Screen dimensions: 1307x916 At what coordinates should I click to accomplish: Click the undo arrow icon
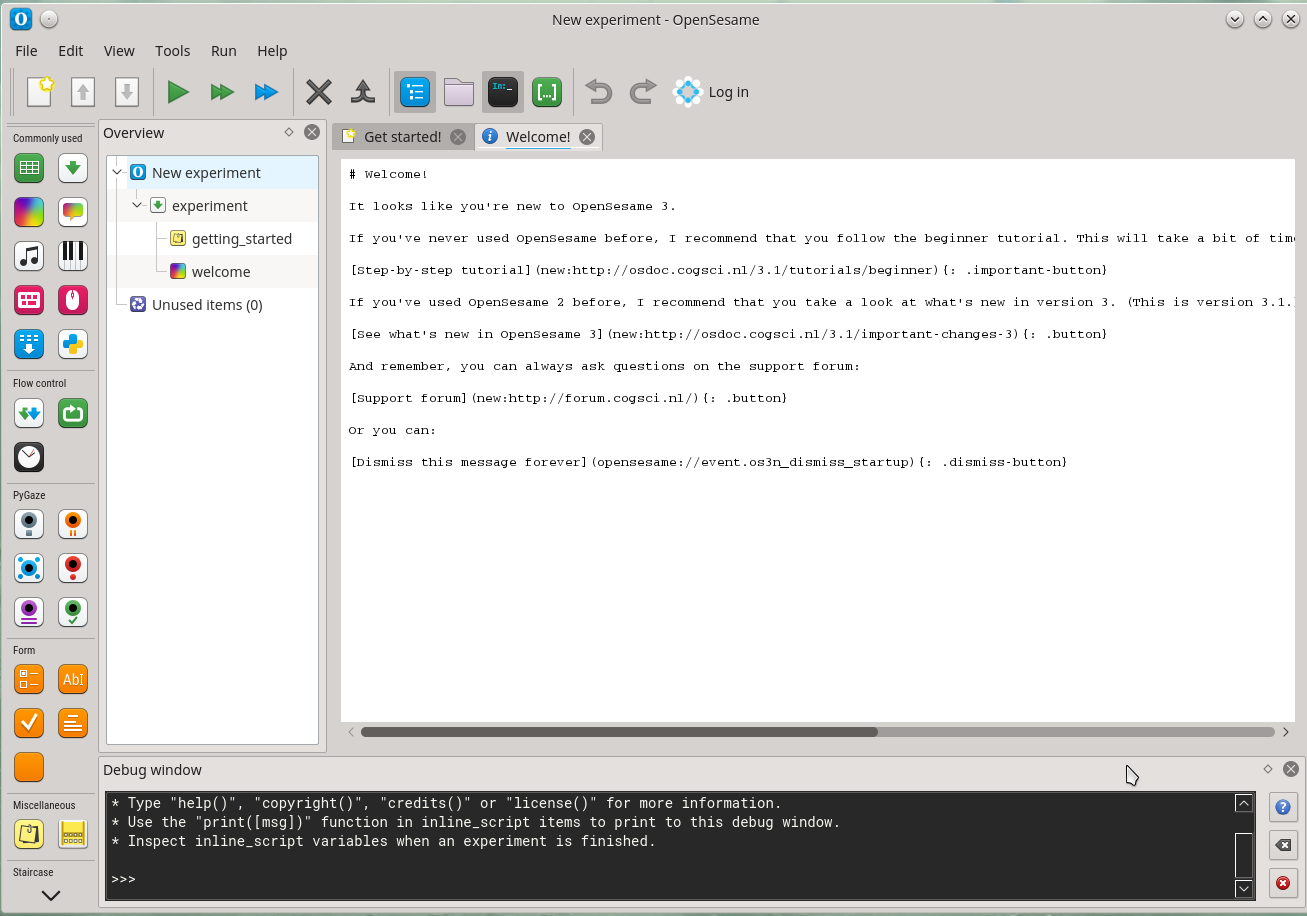599,92
